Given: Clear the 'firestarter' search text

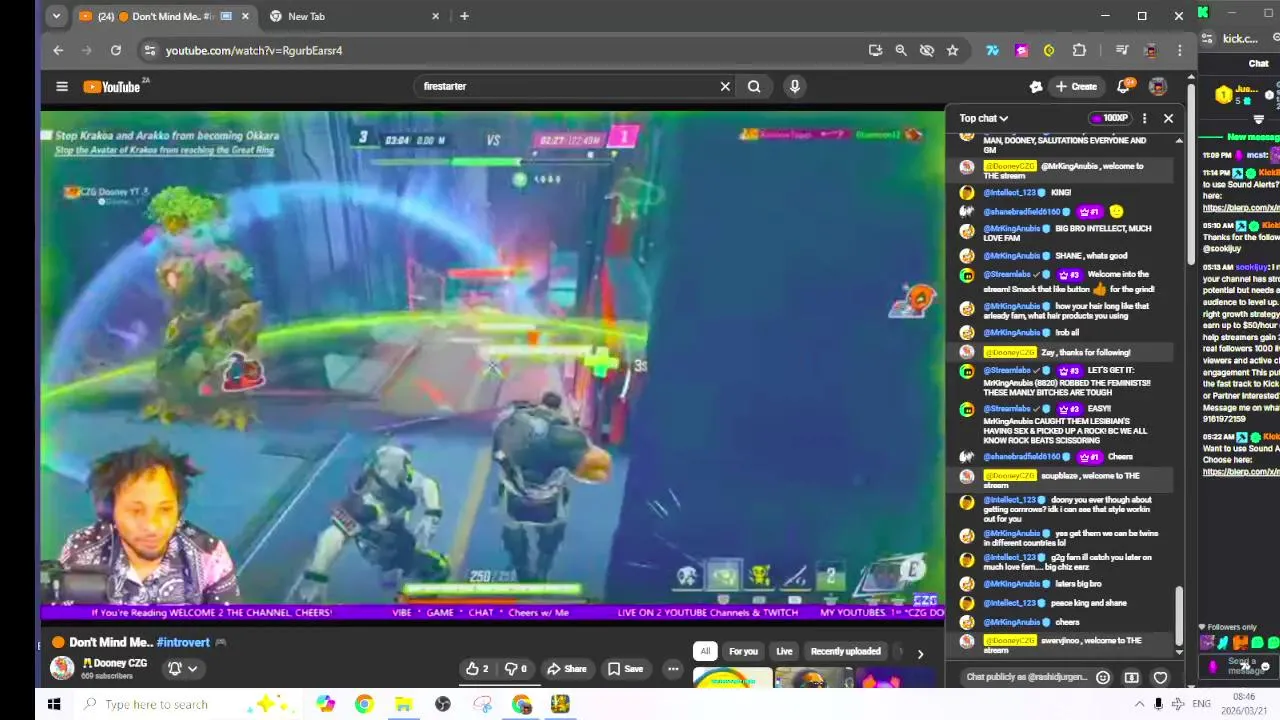Looking at the screenshot, I should pyautogui.click(x=725, y=87).
